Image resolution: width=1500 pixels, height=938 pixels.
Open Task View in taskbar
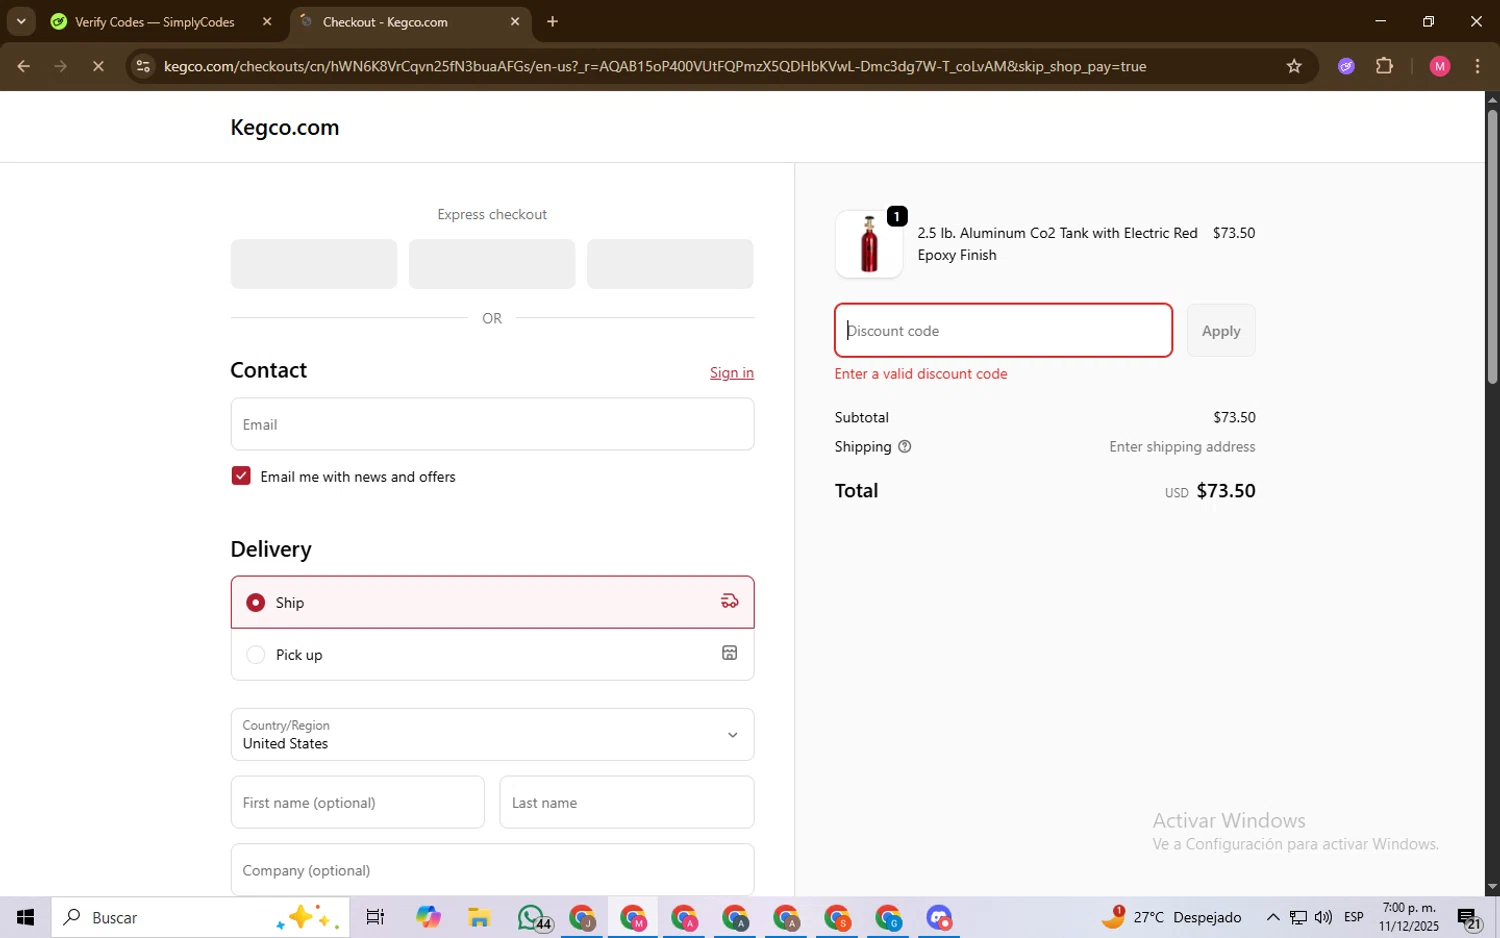376,917
